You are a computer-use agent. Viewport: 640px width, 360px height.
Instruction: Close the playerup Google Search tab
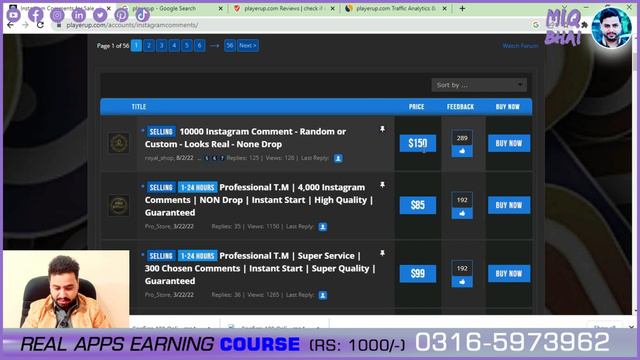tap(220, 8)
